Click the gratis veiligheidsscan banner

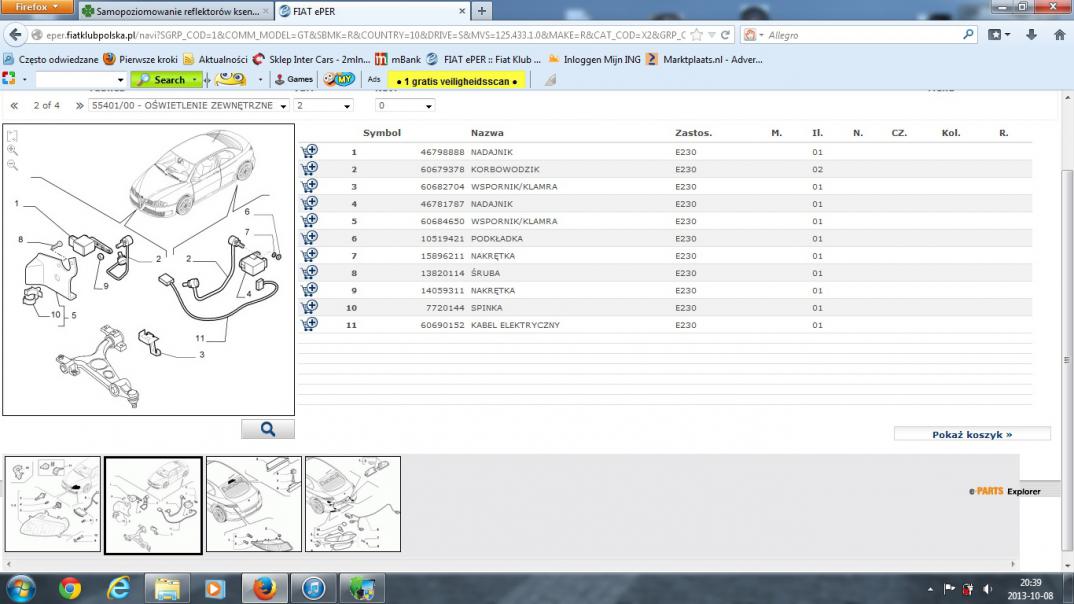pos(457,81)
